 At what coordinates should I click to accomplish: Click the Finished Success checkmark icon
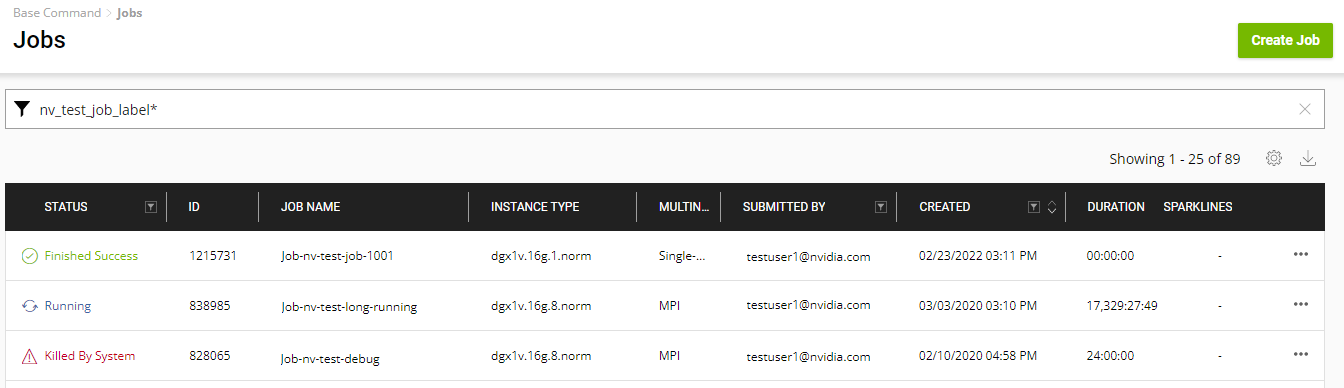point(30,256)
